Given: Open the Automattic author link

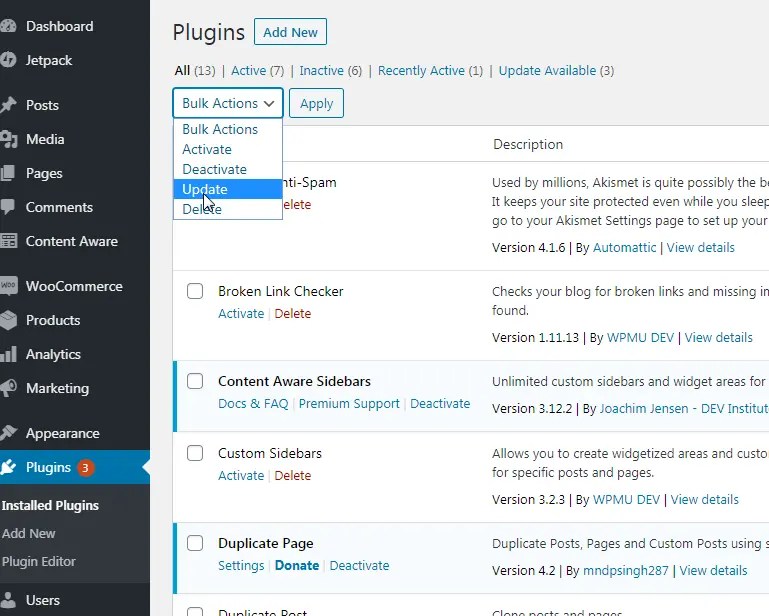Looking at the screenshot, I should 624,248.
